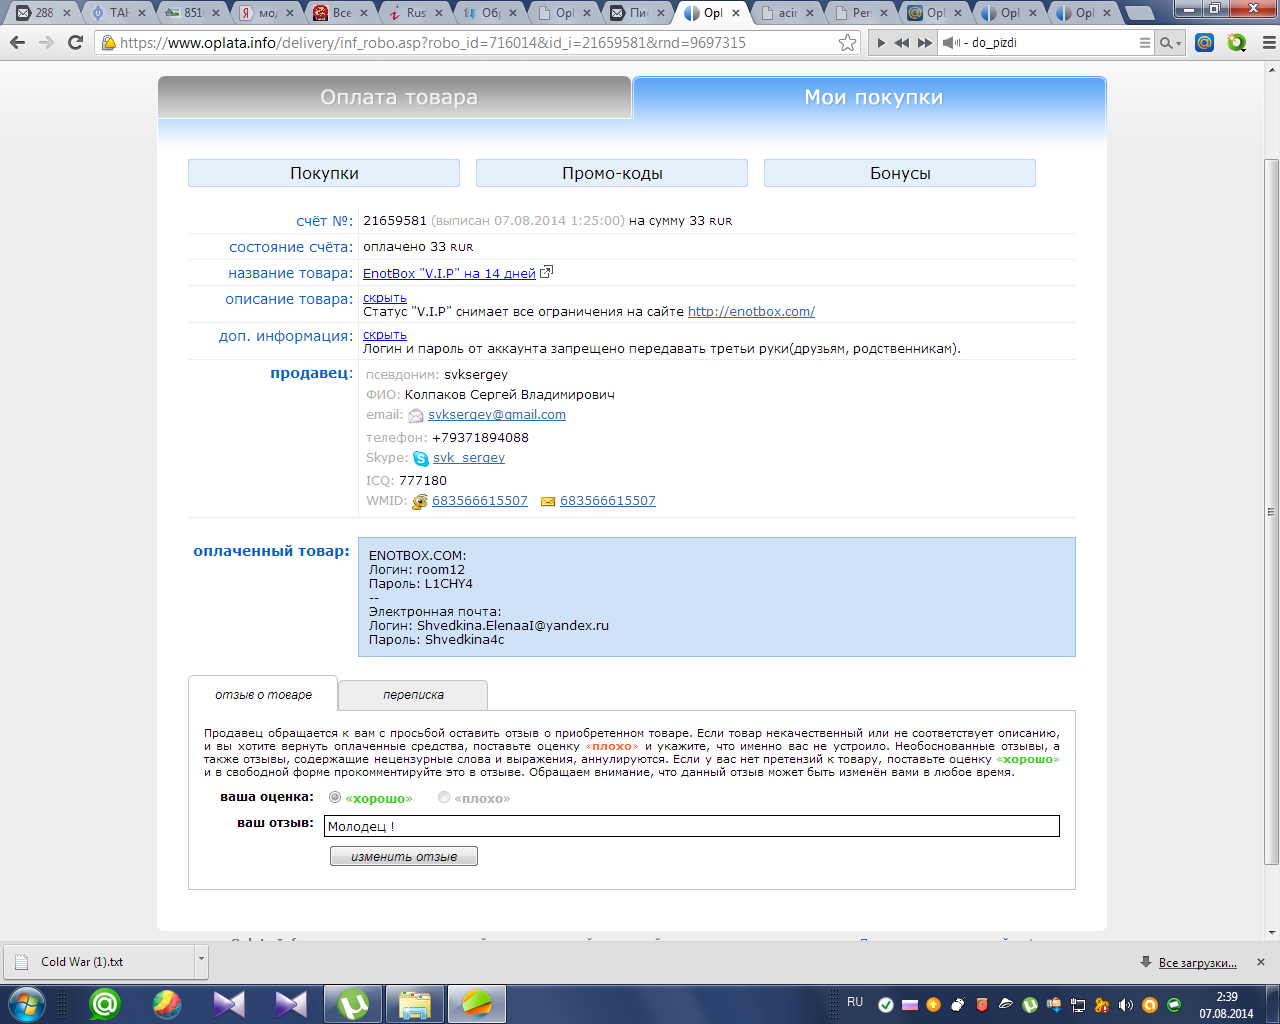The image size is (1280, 1024).
Task: Collapse описание товара via скрыть link
Action: [x=384, y=298]
